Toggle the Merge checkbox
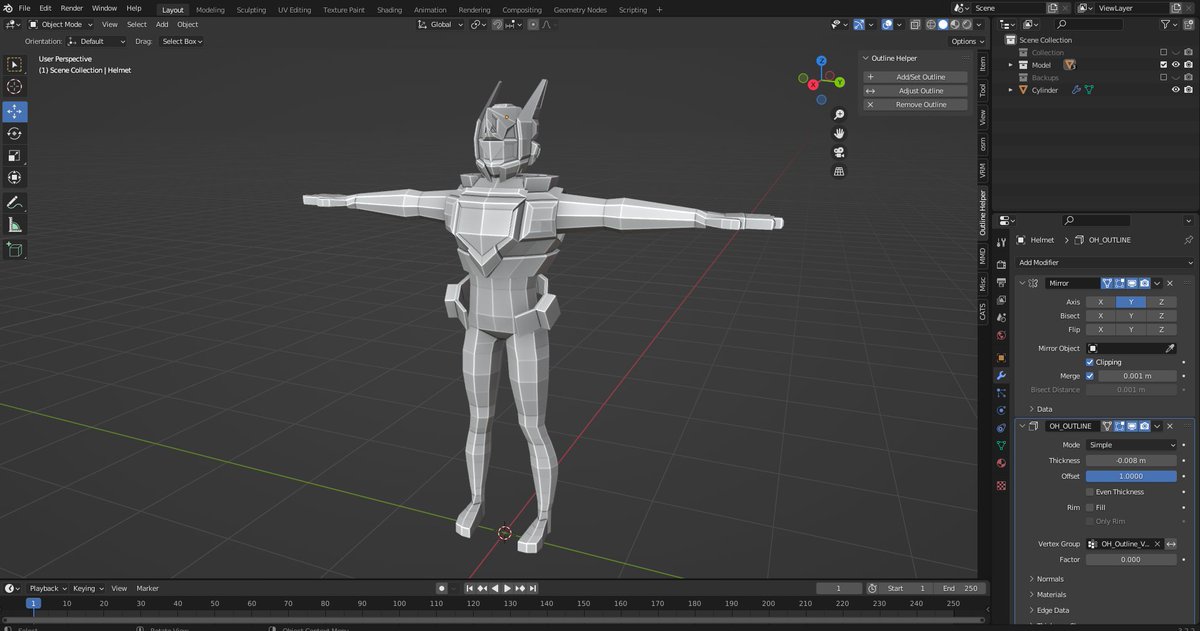Image resolution: width=1200 pixels, height=631 pixels. (x=1090, y=375)
